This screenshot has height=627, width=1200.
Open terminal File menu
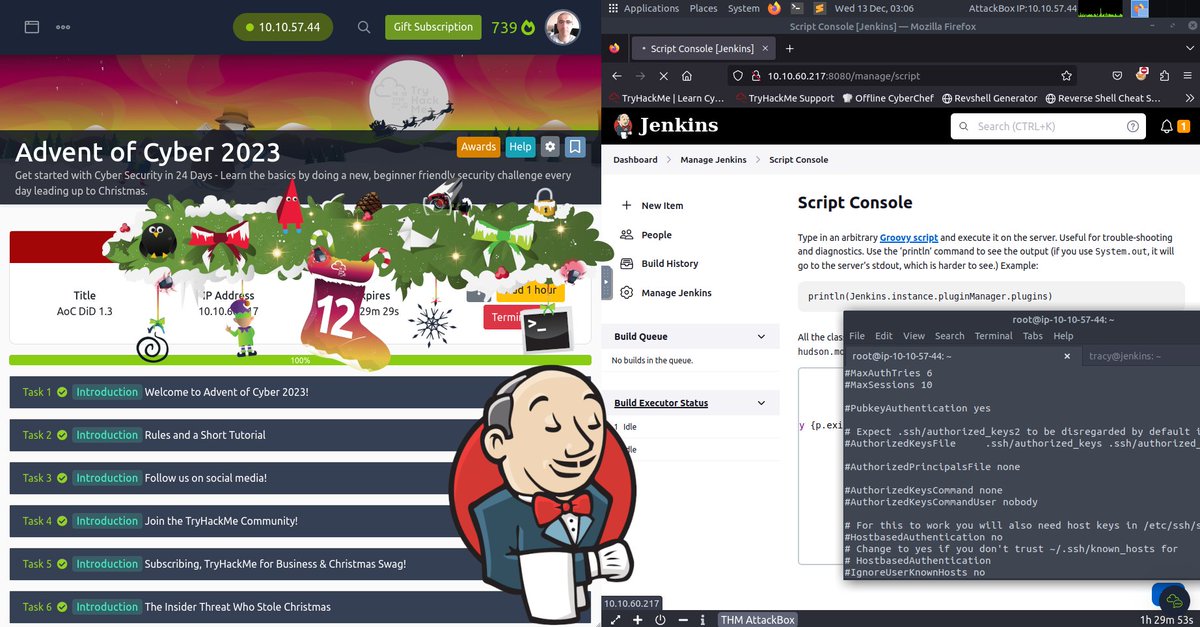857,336
